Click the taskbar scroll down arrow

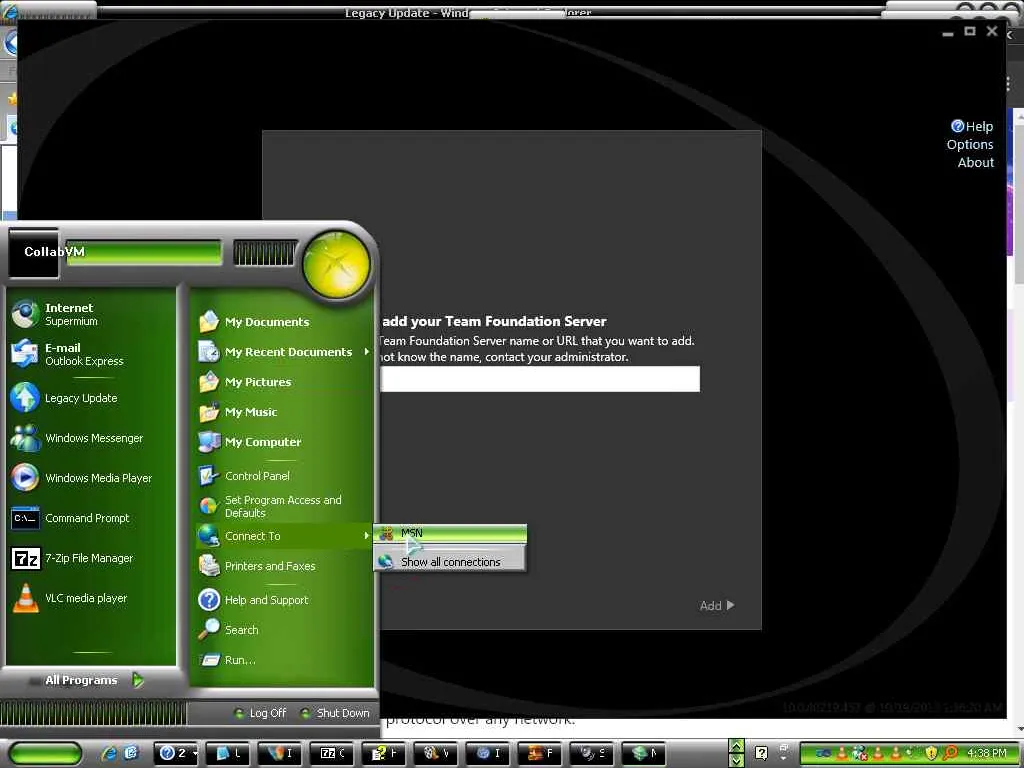click(x=736, y=760)
